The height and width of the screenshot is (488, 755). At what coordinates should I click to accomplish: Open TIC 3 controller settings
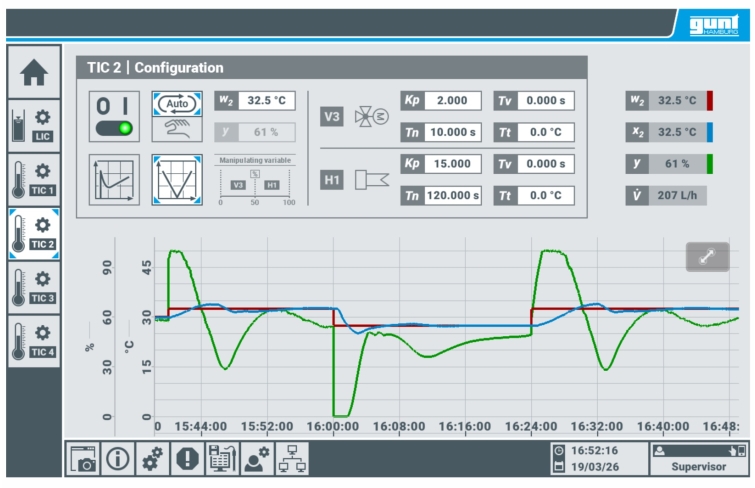pyautogui.click(x=34, y=288)
